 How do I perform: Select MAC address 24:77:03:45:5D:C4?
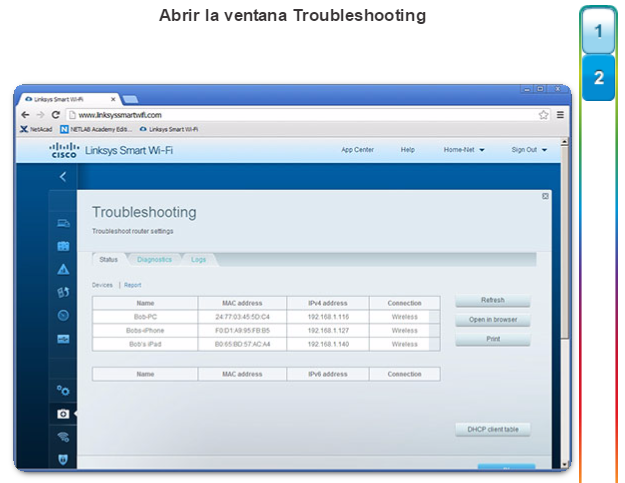(242, 317)
